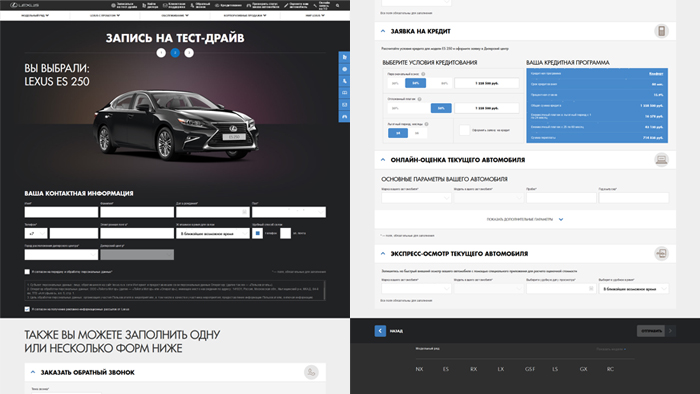The width and height of the screenshot is (700, 394).
Task: Click the calculator icon beside Заявка на кредит
Action: click(x=661, y=31)
